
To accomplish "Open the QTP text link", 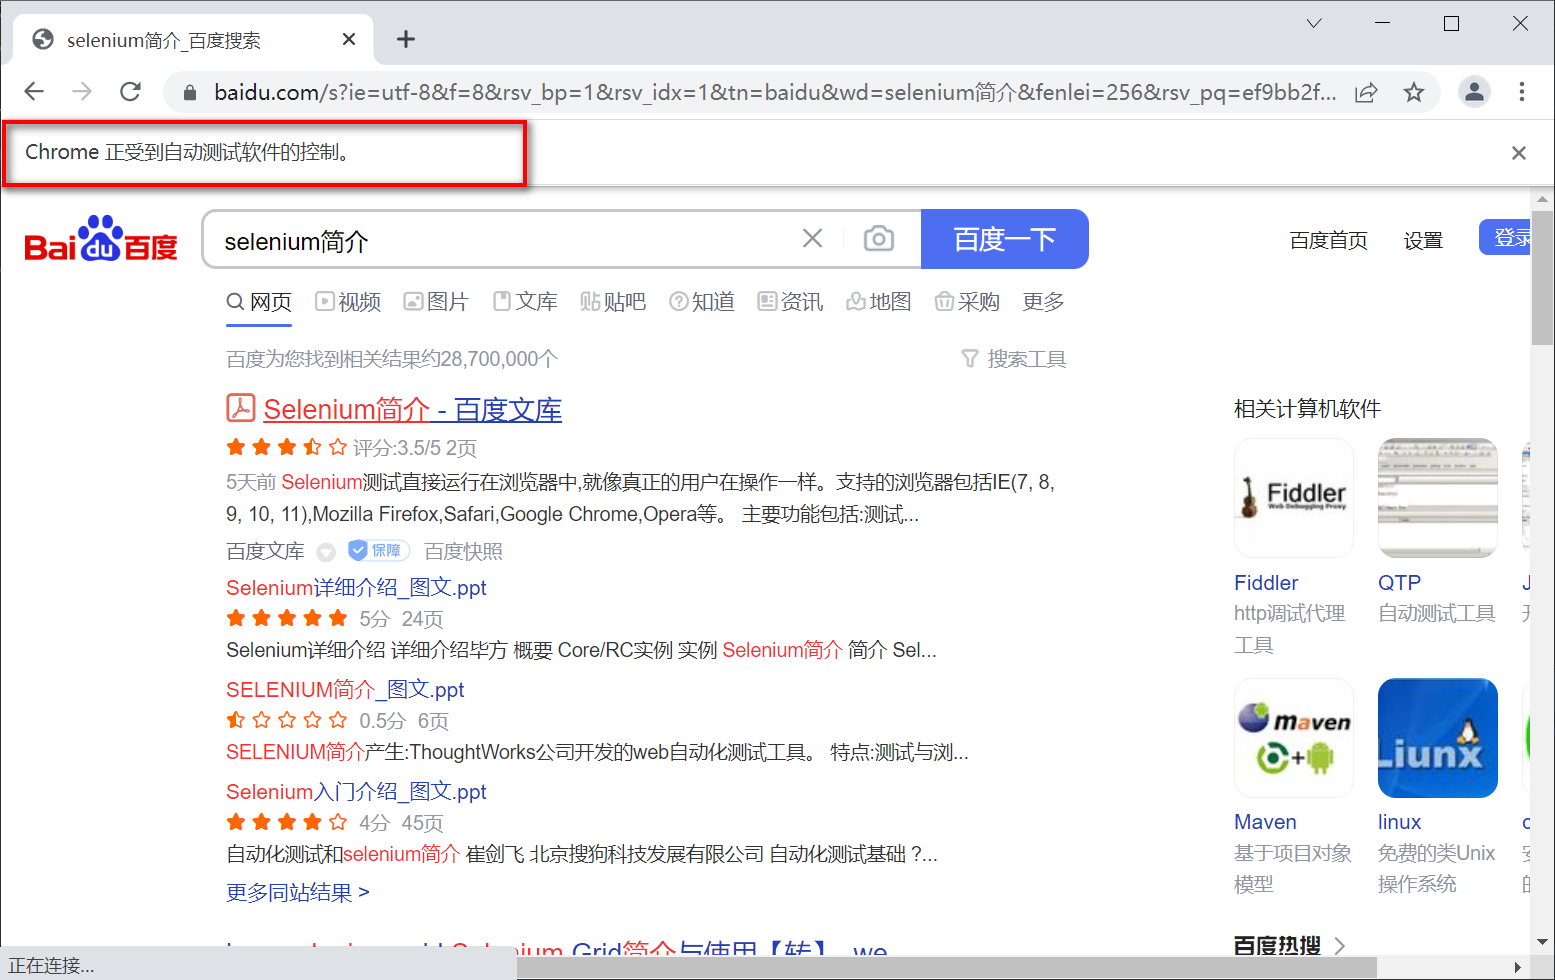I will coord(1399,583).
